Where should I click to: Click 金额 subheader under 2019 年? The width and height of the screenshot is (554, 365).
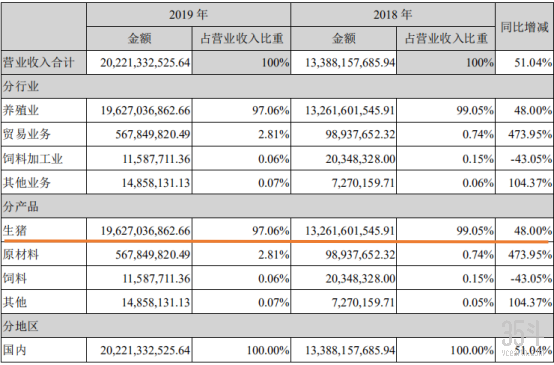tap(139, 38)
